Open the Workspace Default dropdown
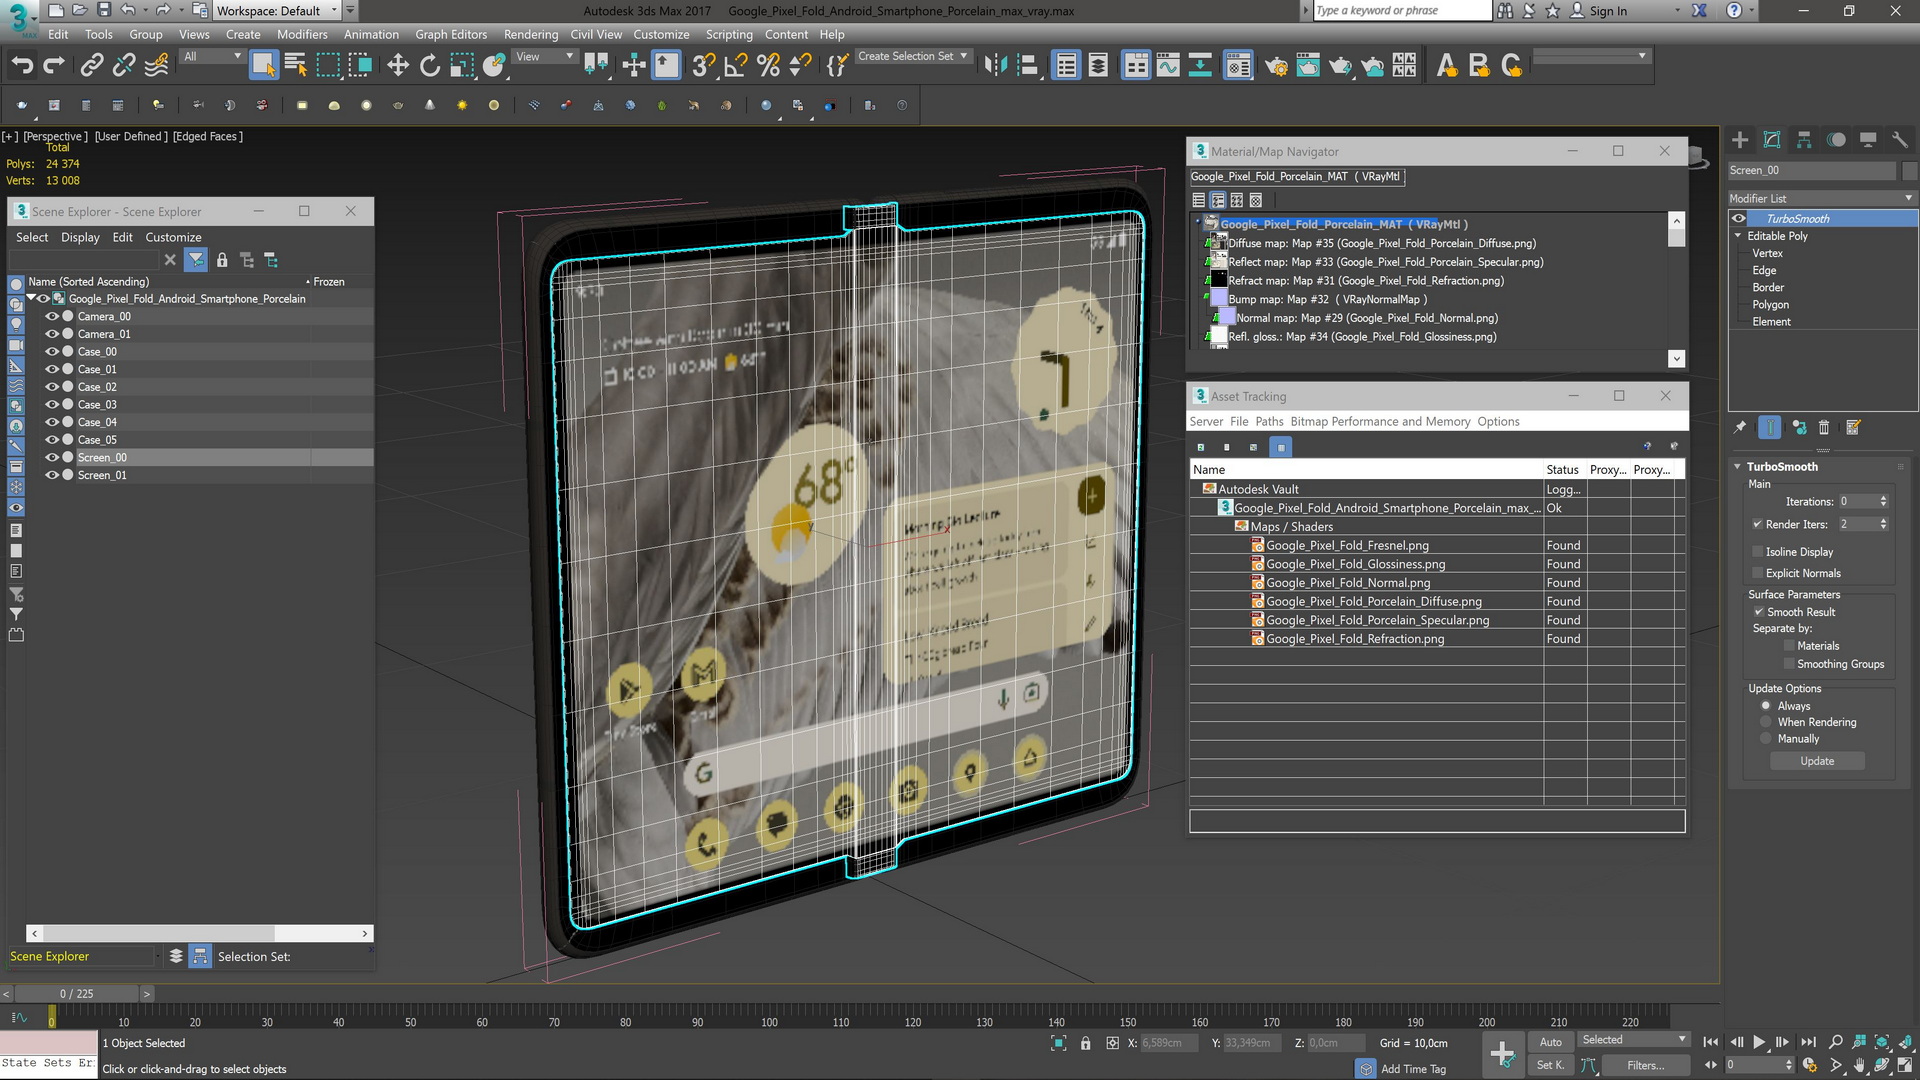 (278, 11)
